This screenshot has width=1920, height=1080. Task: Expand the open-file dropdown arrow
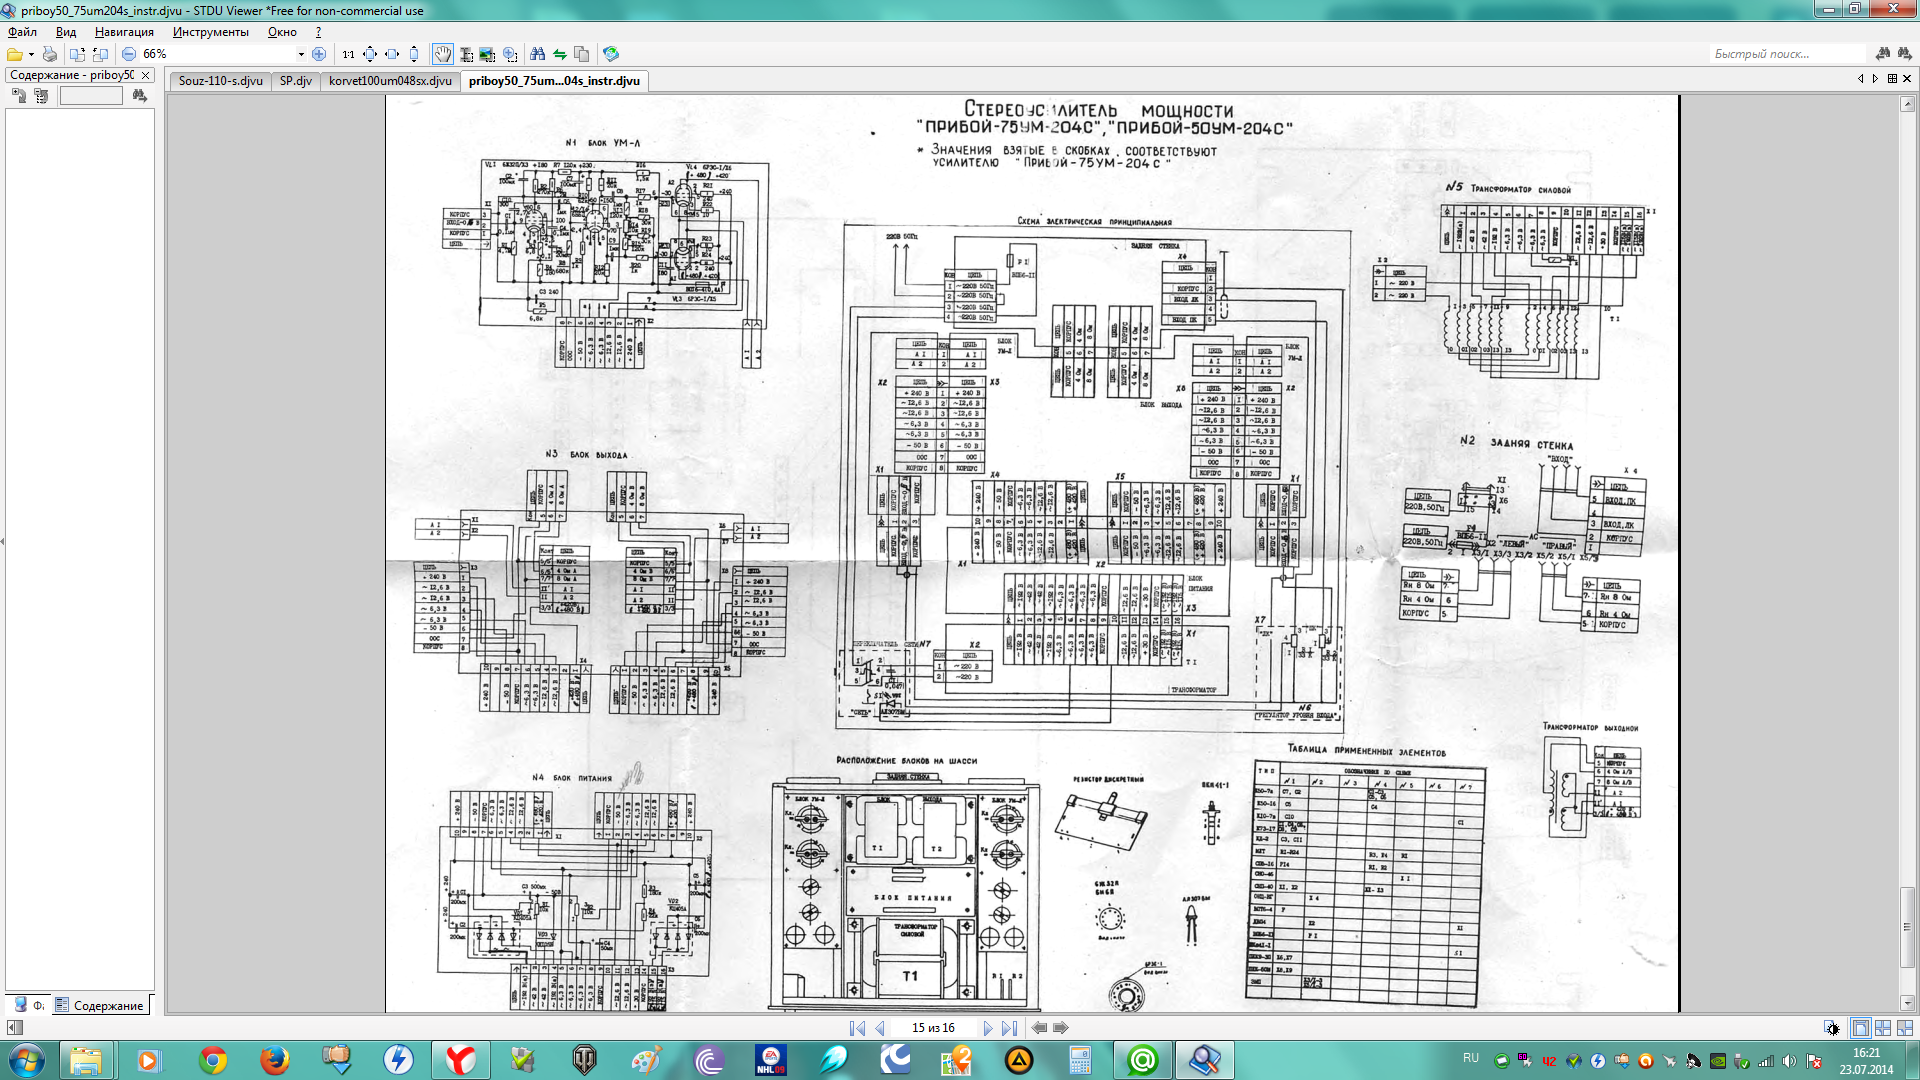tap(31, 54)
